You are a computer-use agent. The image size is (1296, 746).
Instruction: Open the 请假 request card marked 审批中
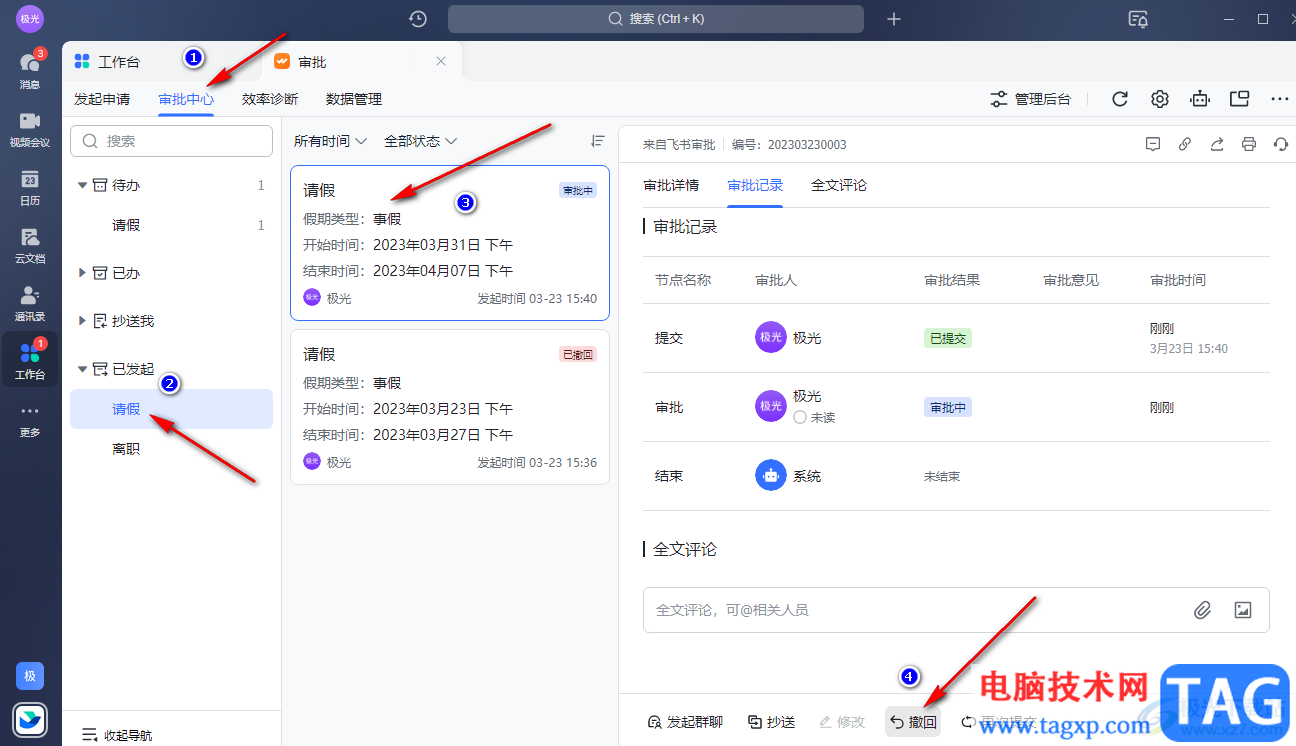pyautogui.click(x=450, y=243)
